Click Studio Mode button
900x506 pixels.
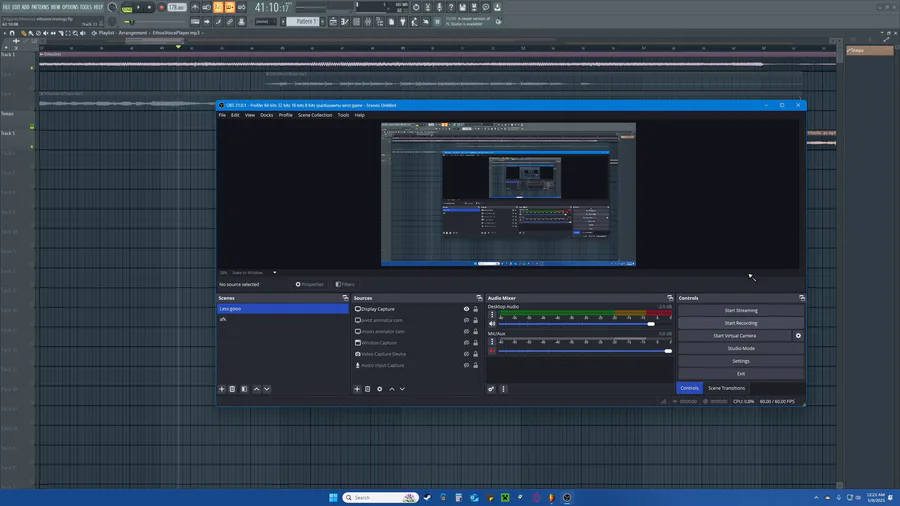(741, 348)
